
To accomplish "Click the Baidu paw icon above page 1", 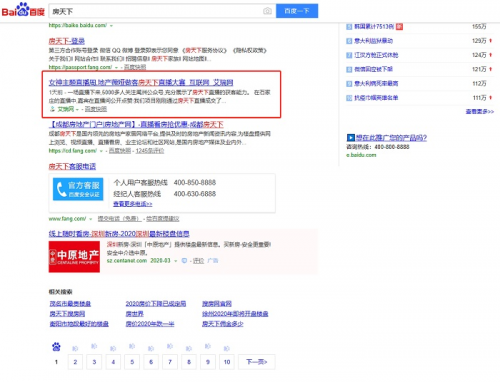I will [x=56, y=347].
